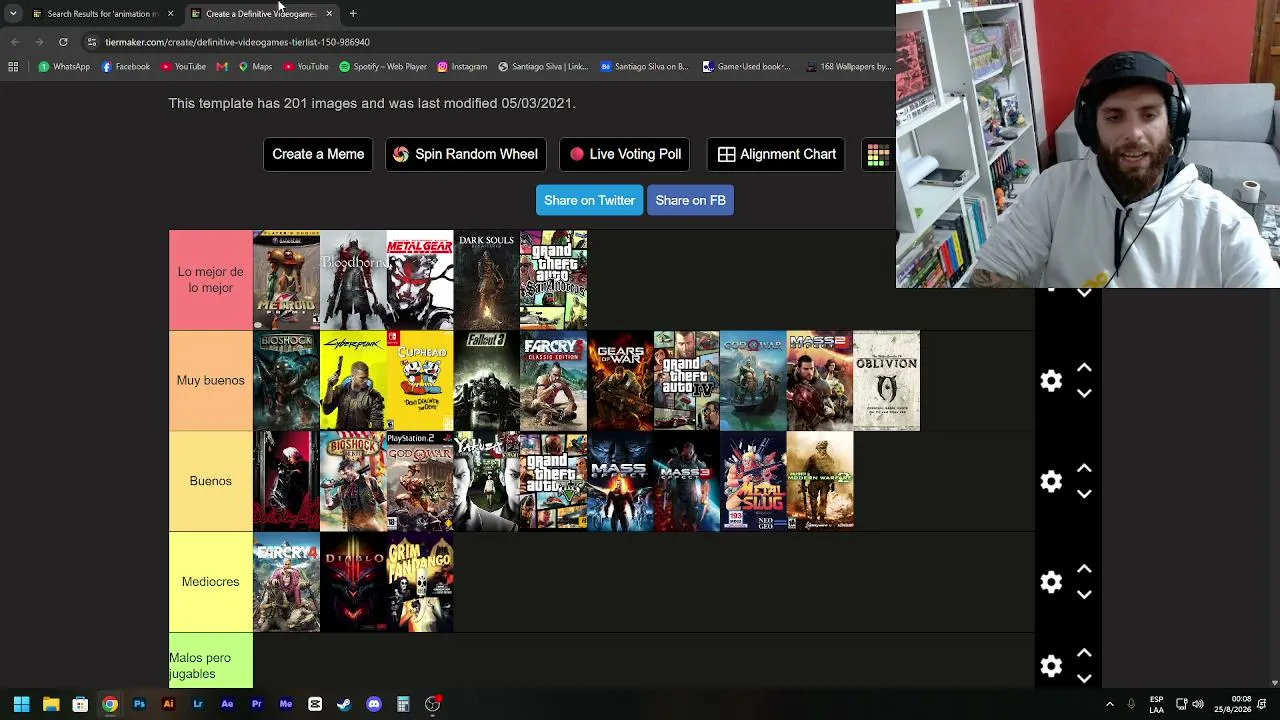Move Muy buenos tier up with arrow
The width and height of the screenshot is (1280, 720).
coord(1084,368)
